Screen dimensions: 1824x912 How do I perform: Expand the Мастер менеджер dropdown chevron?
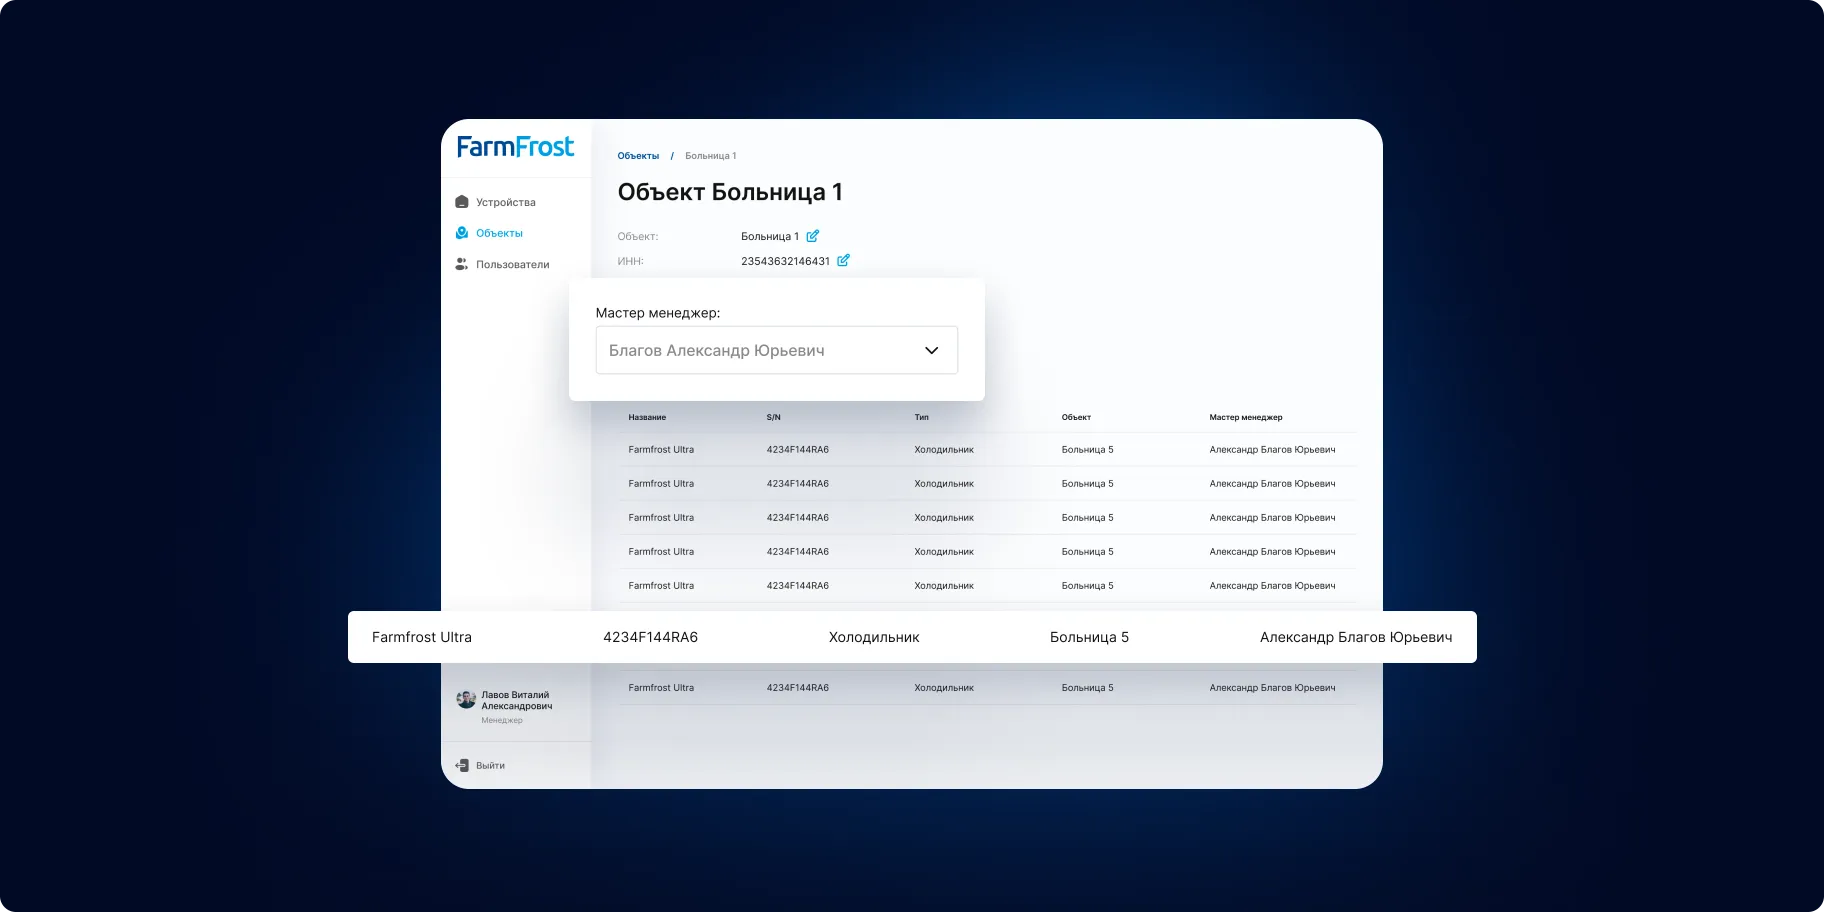tap(931, 350)
